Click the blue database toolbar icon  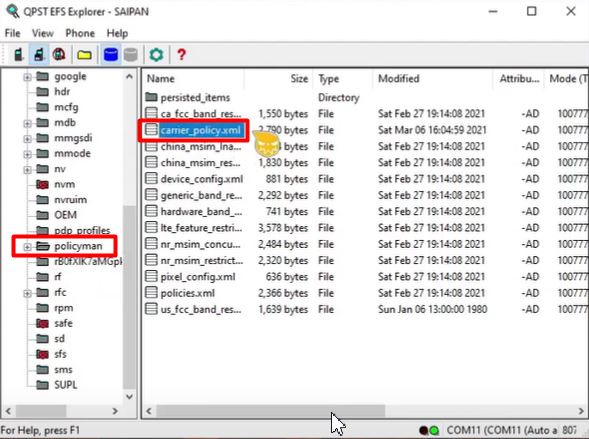[111, 55]
